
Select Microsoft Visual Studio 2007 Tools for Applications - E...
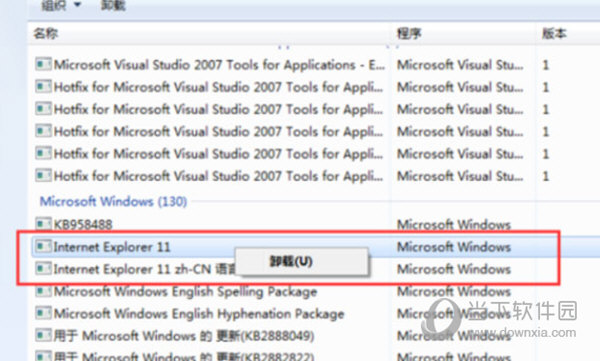coord(219,65)
